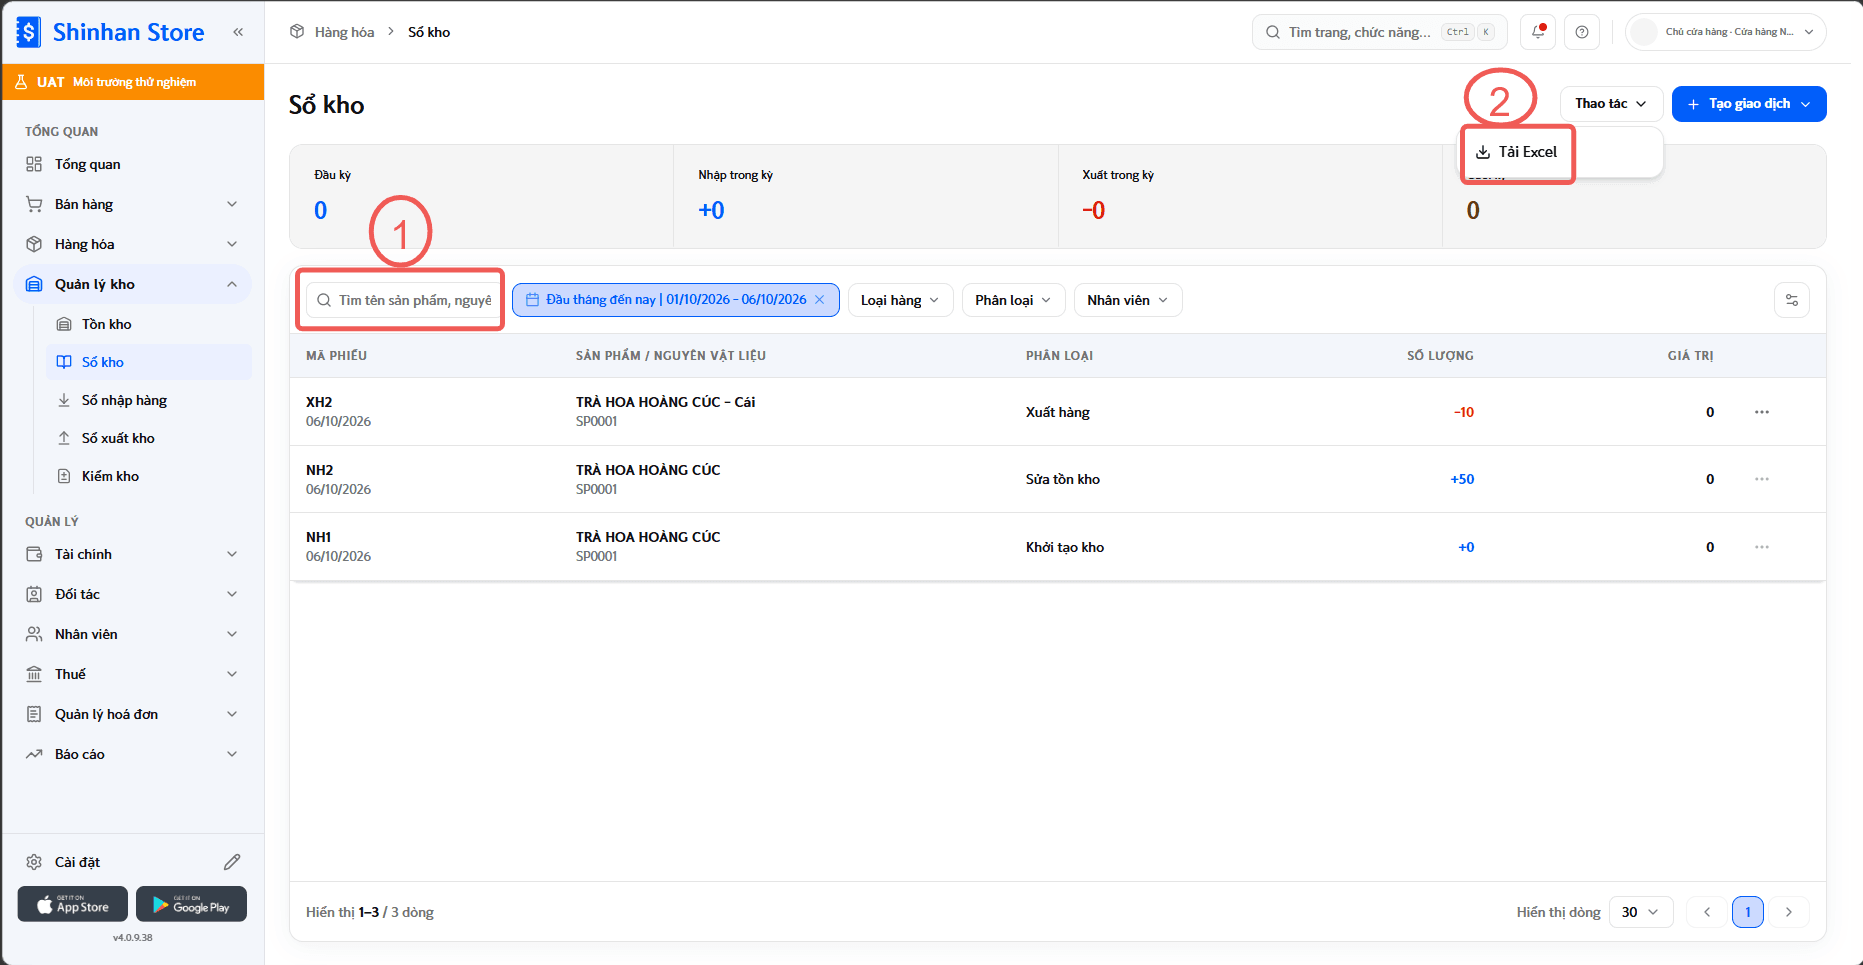Select Tải Excel from the menu
This screenshot has width=1863, height=965.
click(1517, 152)
